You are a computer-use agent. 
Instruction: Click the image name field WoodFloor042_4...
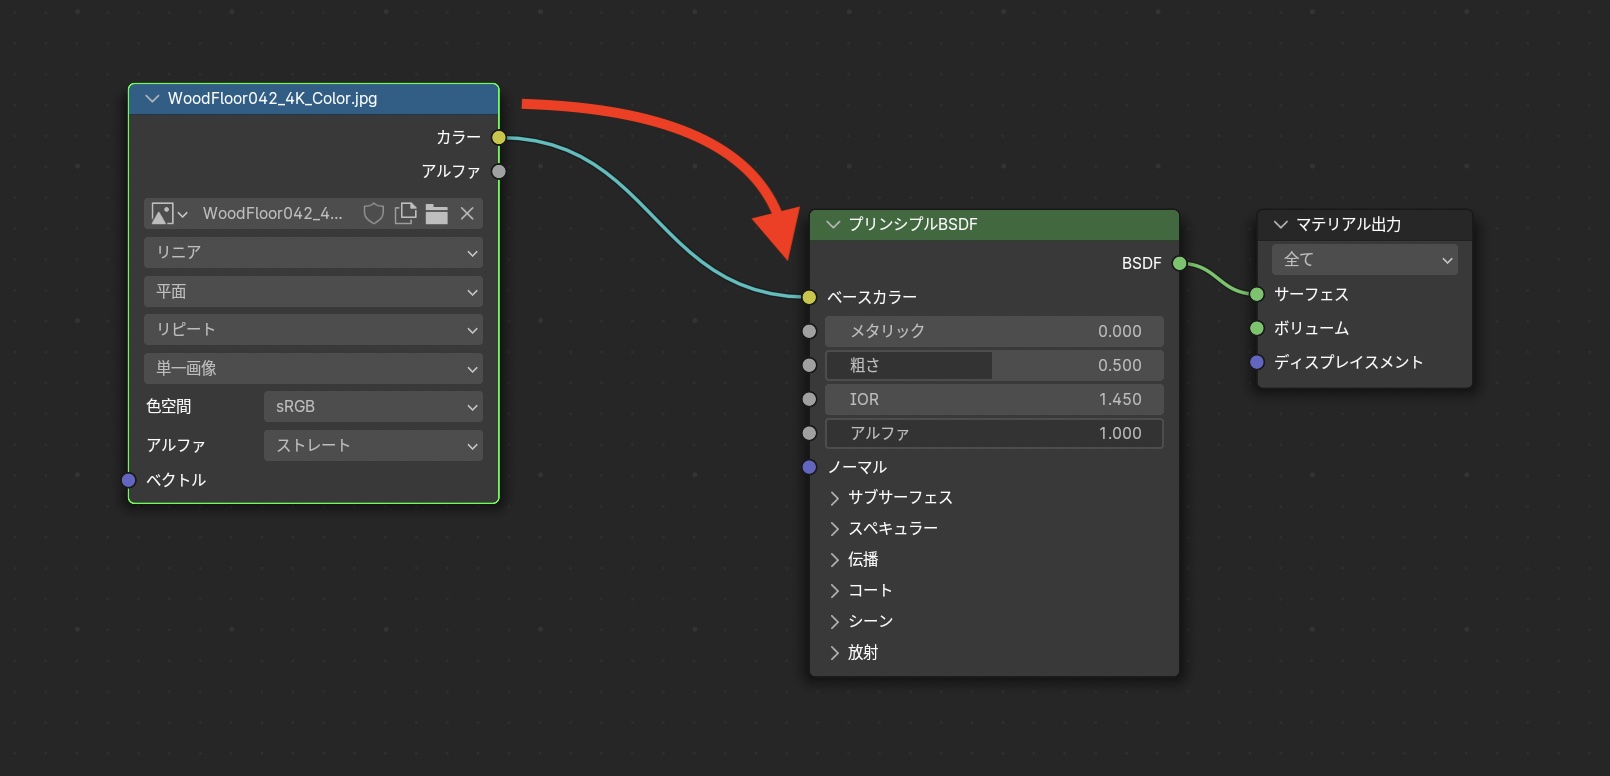click(x=272, y=214)
